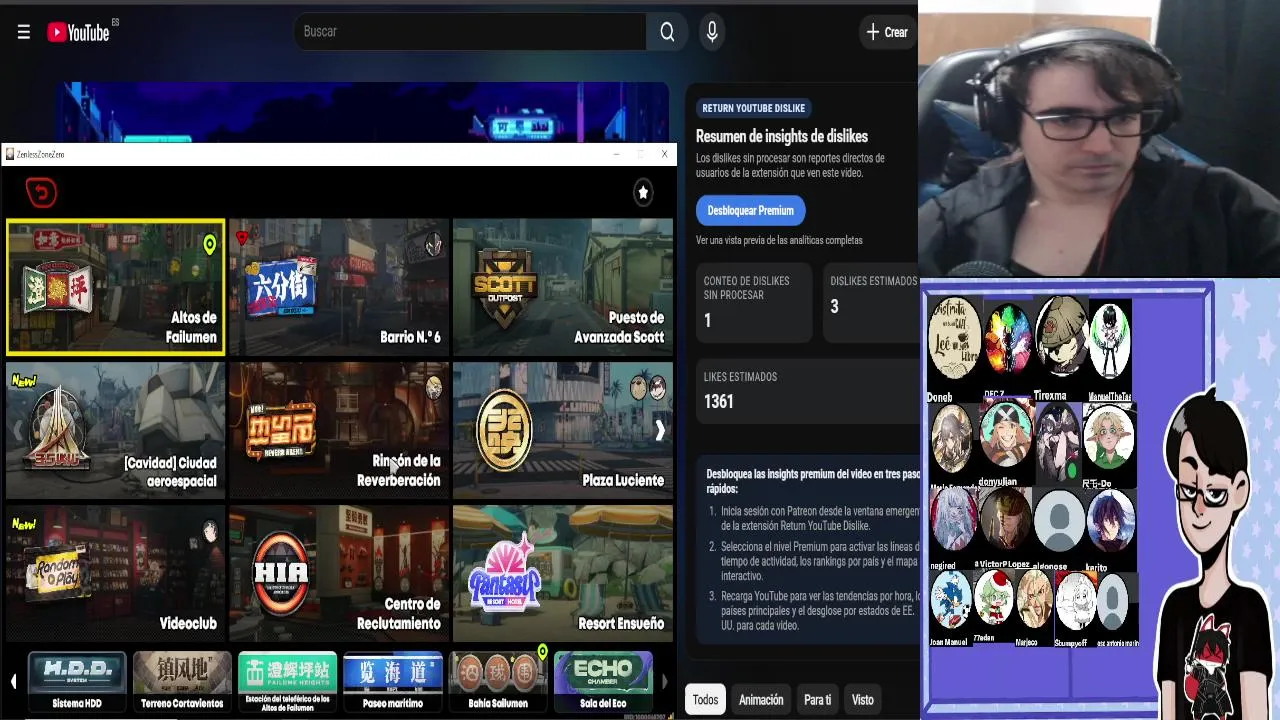Switch to the Para ti filter chip
1280x720 pixels.
[817, 700]
